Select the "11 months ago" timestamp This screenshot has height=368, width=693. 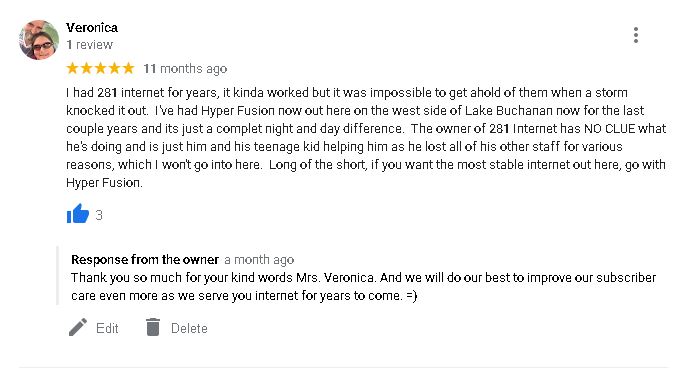(x=185, y=68)
